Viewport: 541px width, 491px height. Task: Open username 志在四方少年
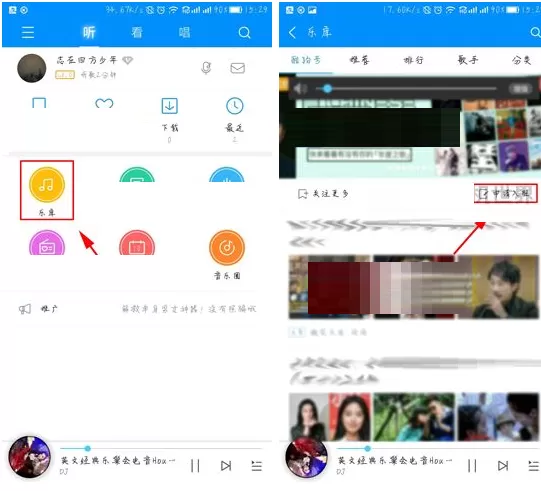(x=87, y=60)
